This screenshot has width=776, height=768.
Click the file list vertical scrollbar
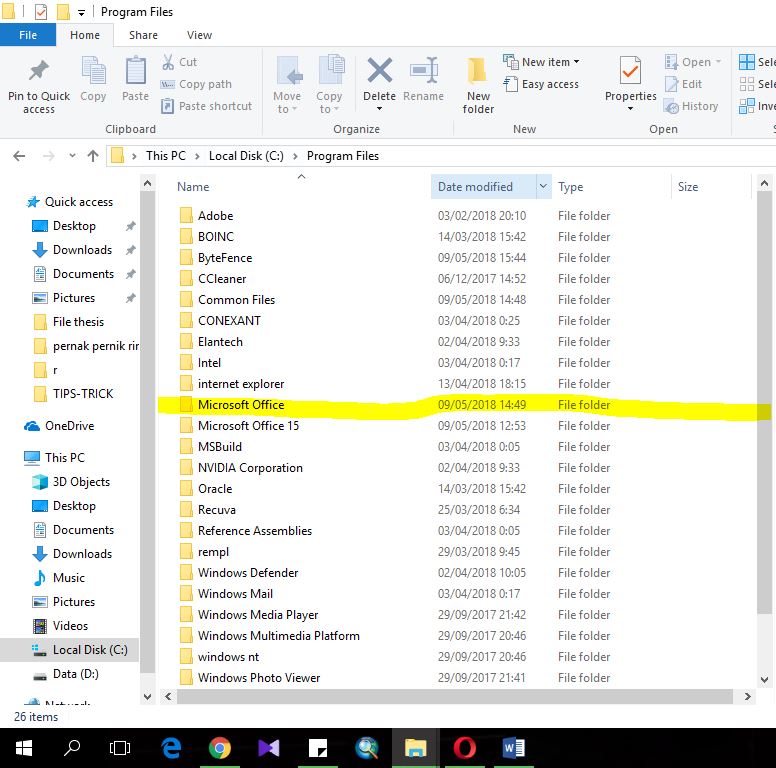[764, 401]
